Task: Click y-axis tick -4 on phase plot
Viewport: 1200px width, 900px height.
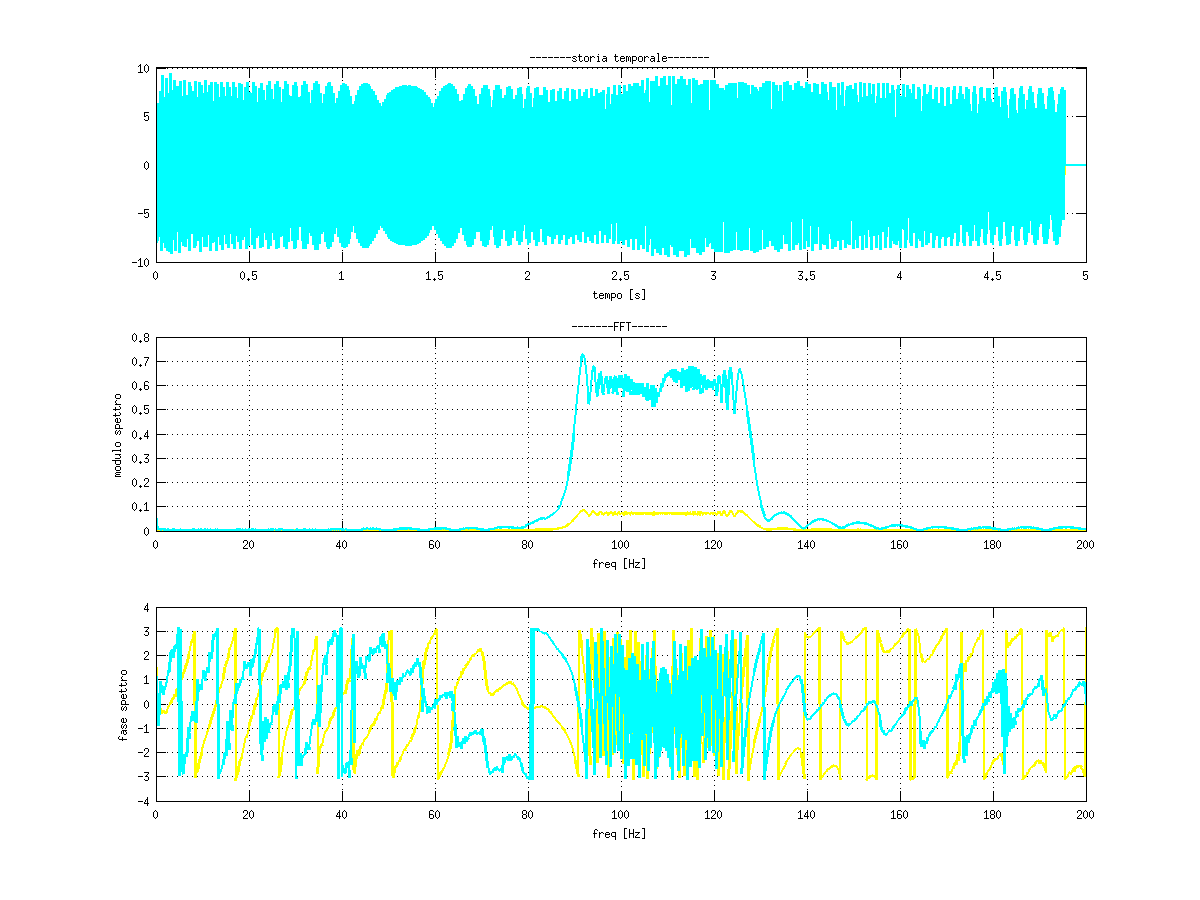Action: pos(144,801)
